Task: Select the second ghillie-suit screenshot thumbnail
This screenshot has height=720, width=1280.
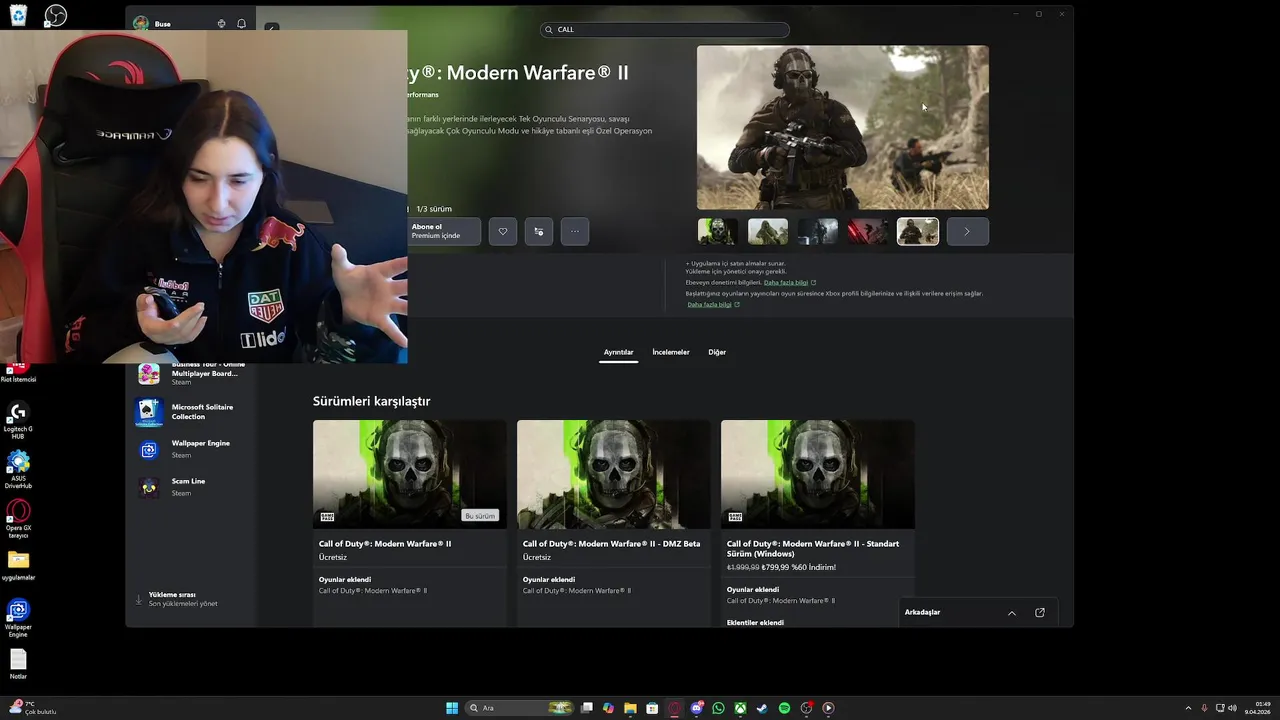Action: 768,231
